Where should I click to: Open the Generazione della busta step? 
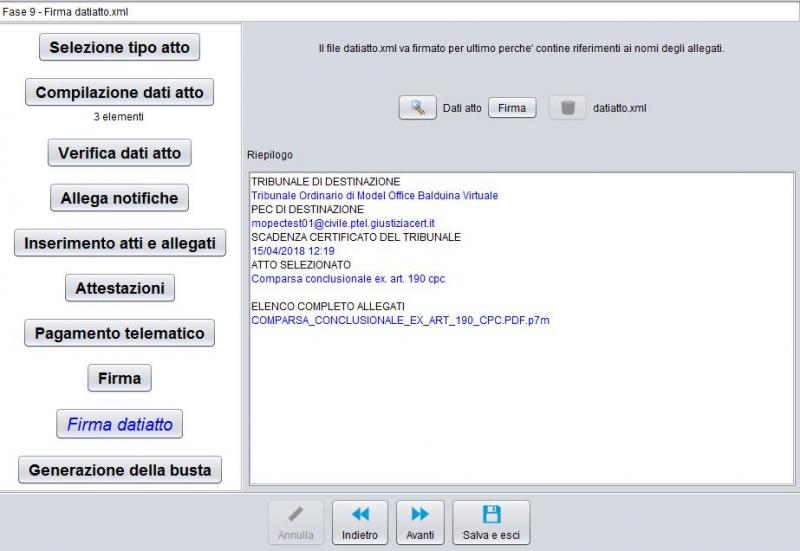point(119,470)
